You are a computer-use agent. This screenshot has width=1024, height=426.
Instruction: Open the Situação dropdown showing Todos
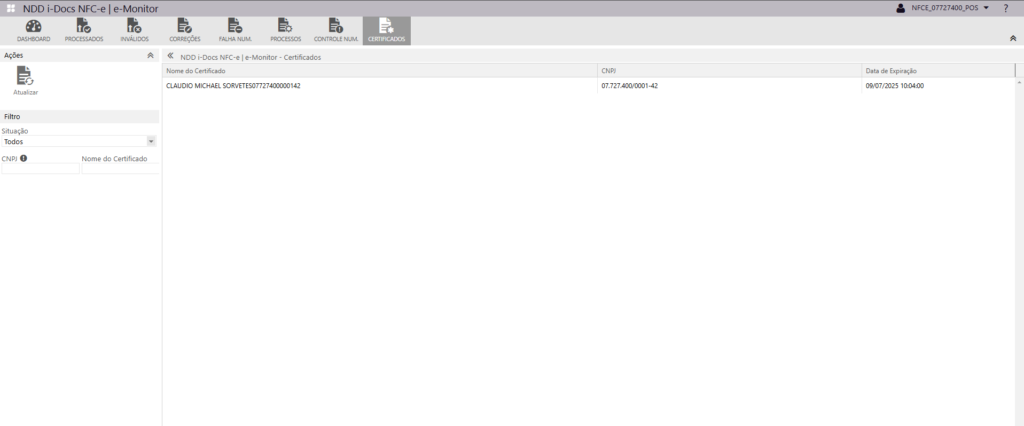[79, 141]
